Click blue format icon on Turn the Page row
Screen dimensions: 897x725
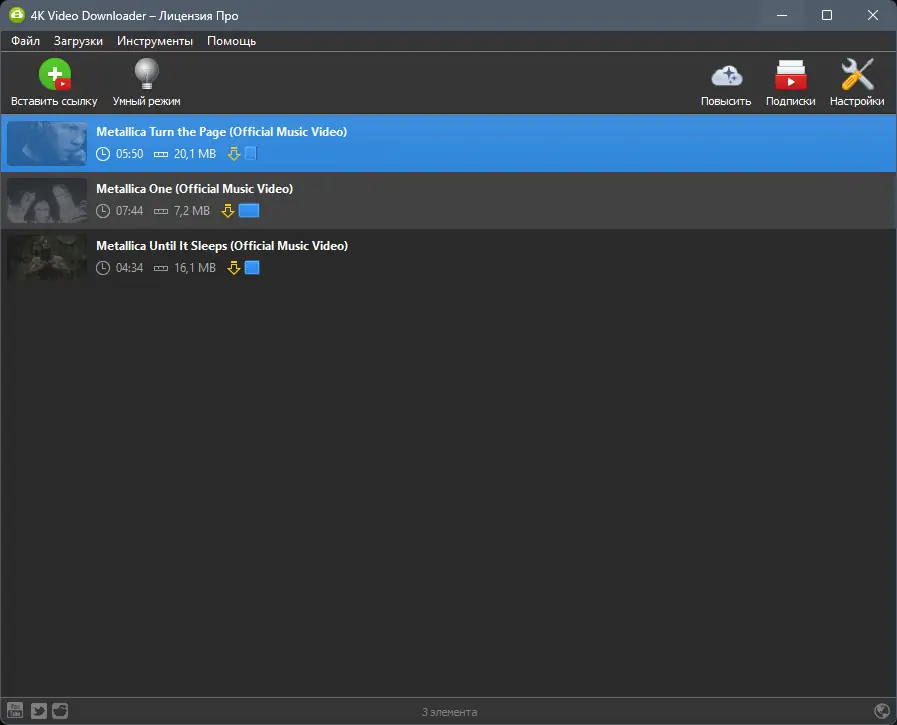[251, 153]
